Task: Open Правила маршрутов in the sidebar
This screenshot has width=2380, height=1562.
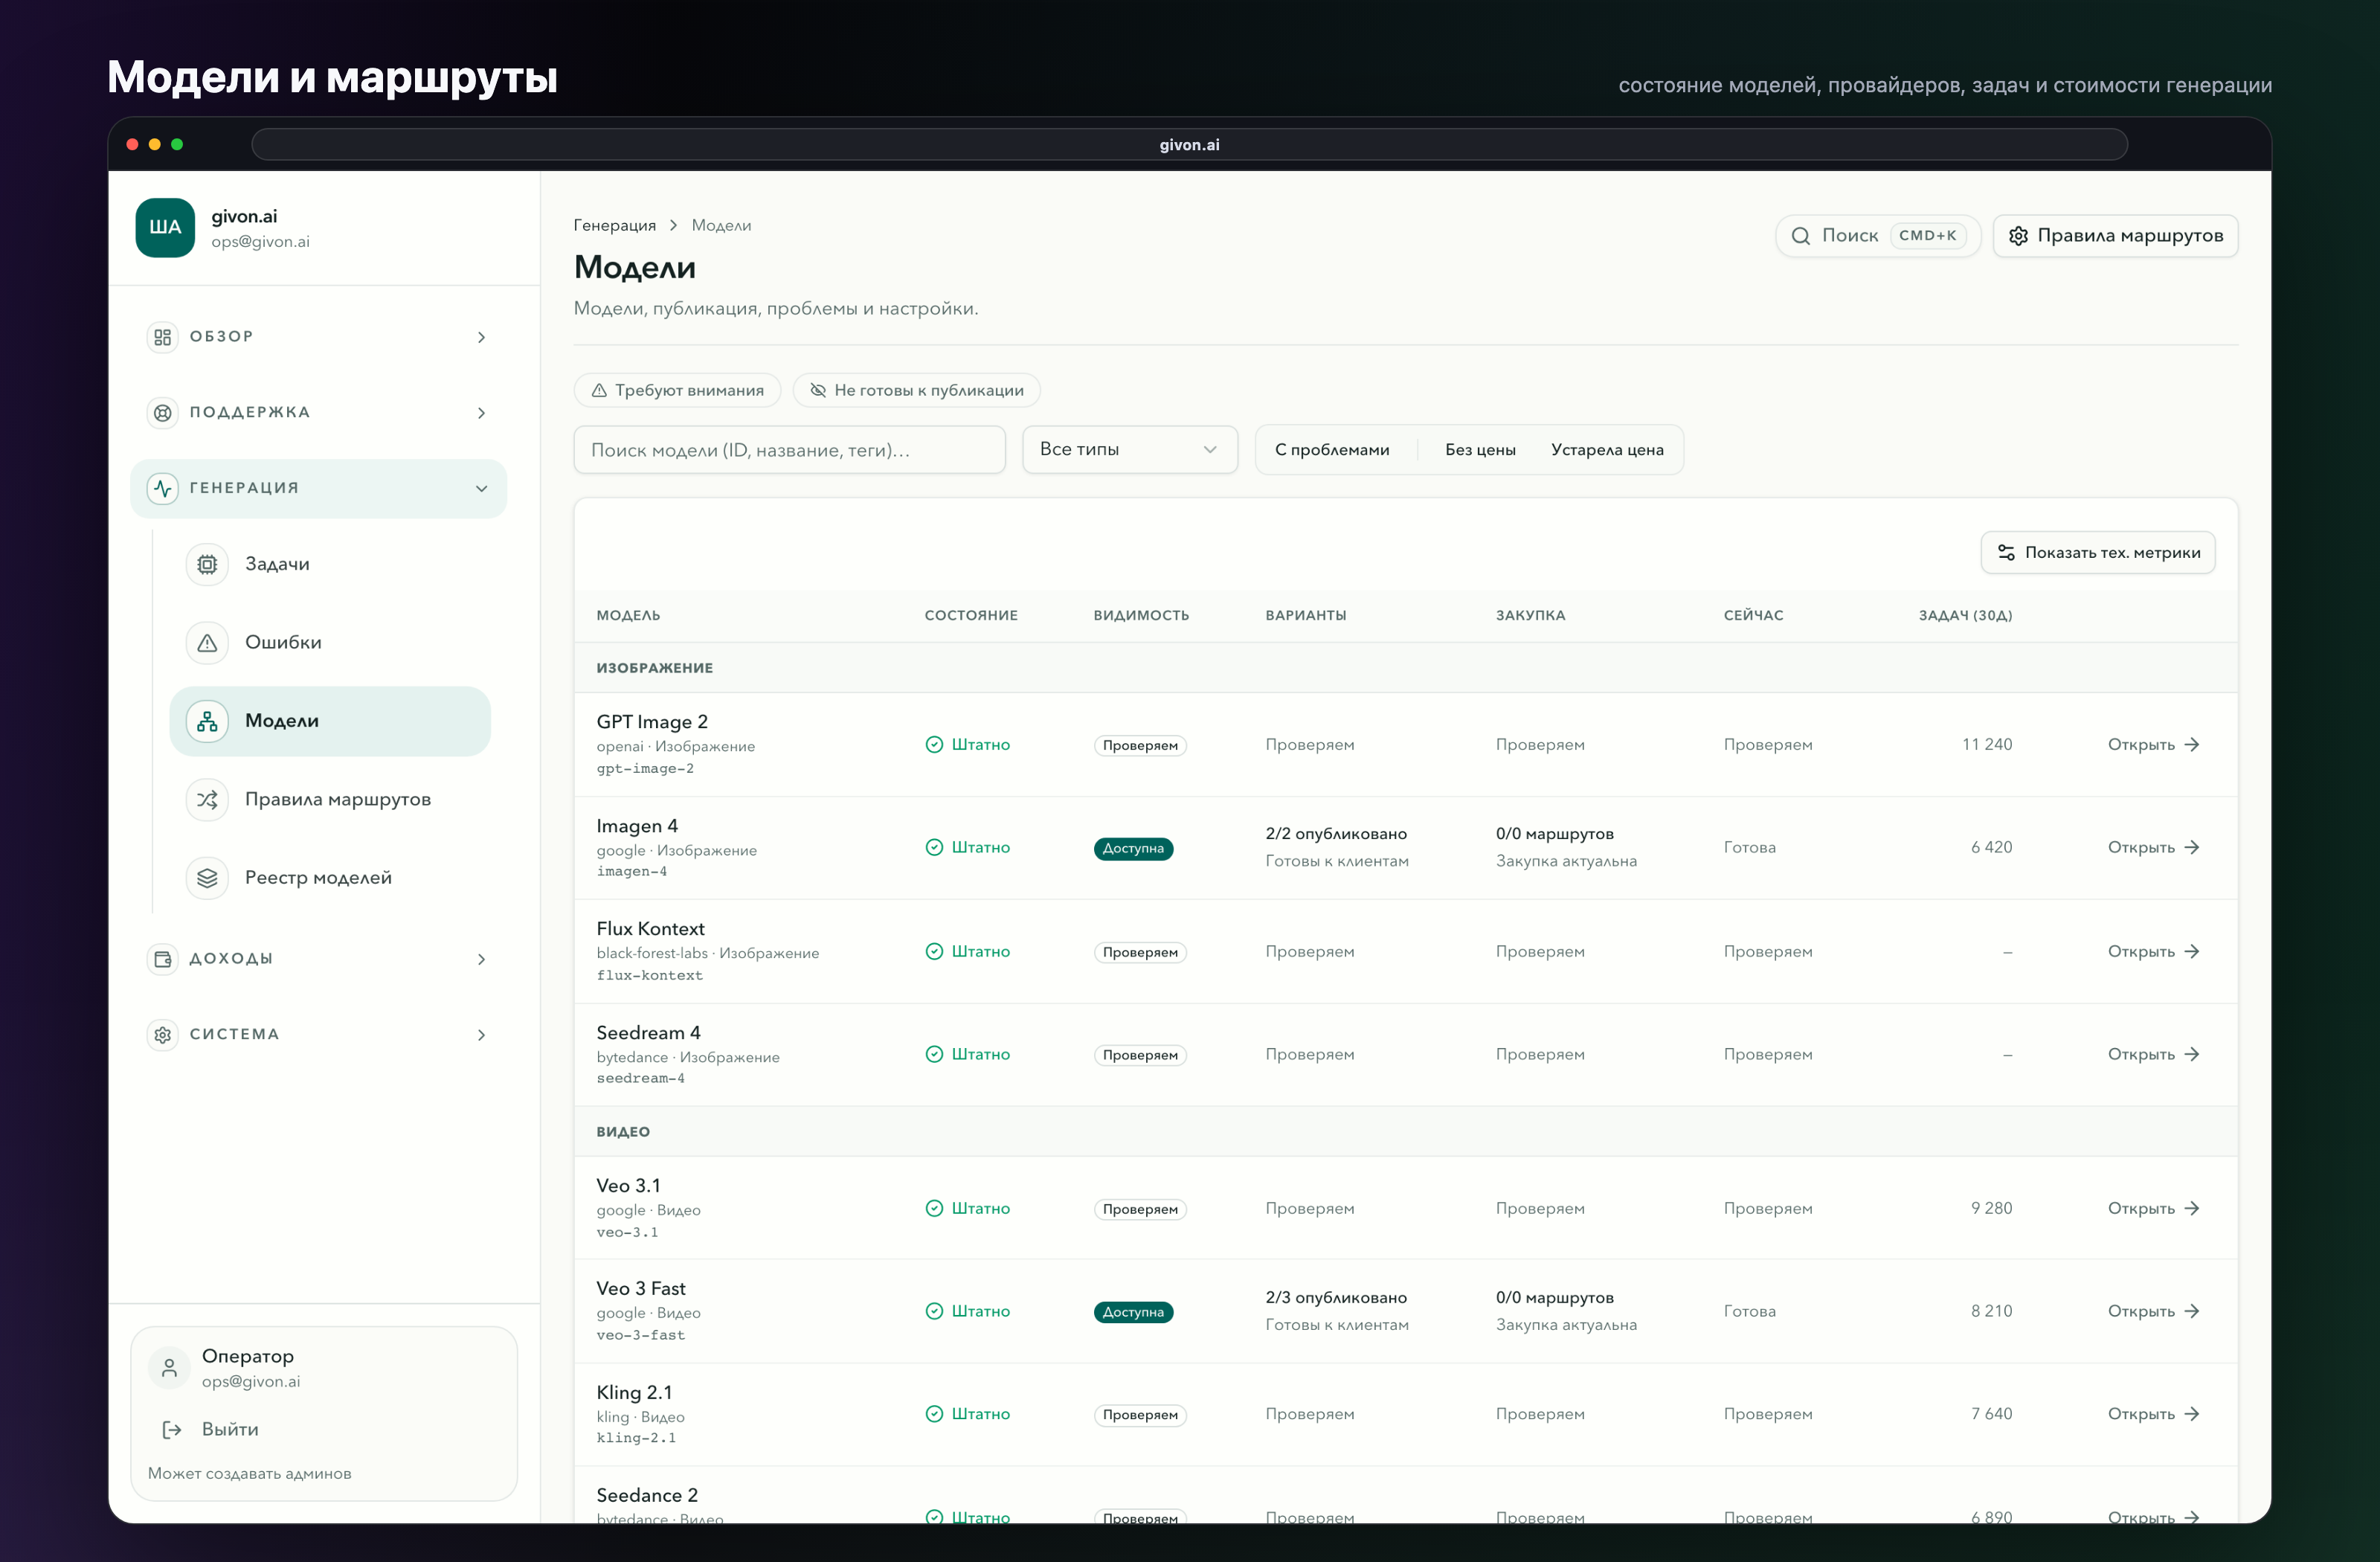Action: click(330, 799)
